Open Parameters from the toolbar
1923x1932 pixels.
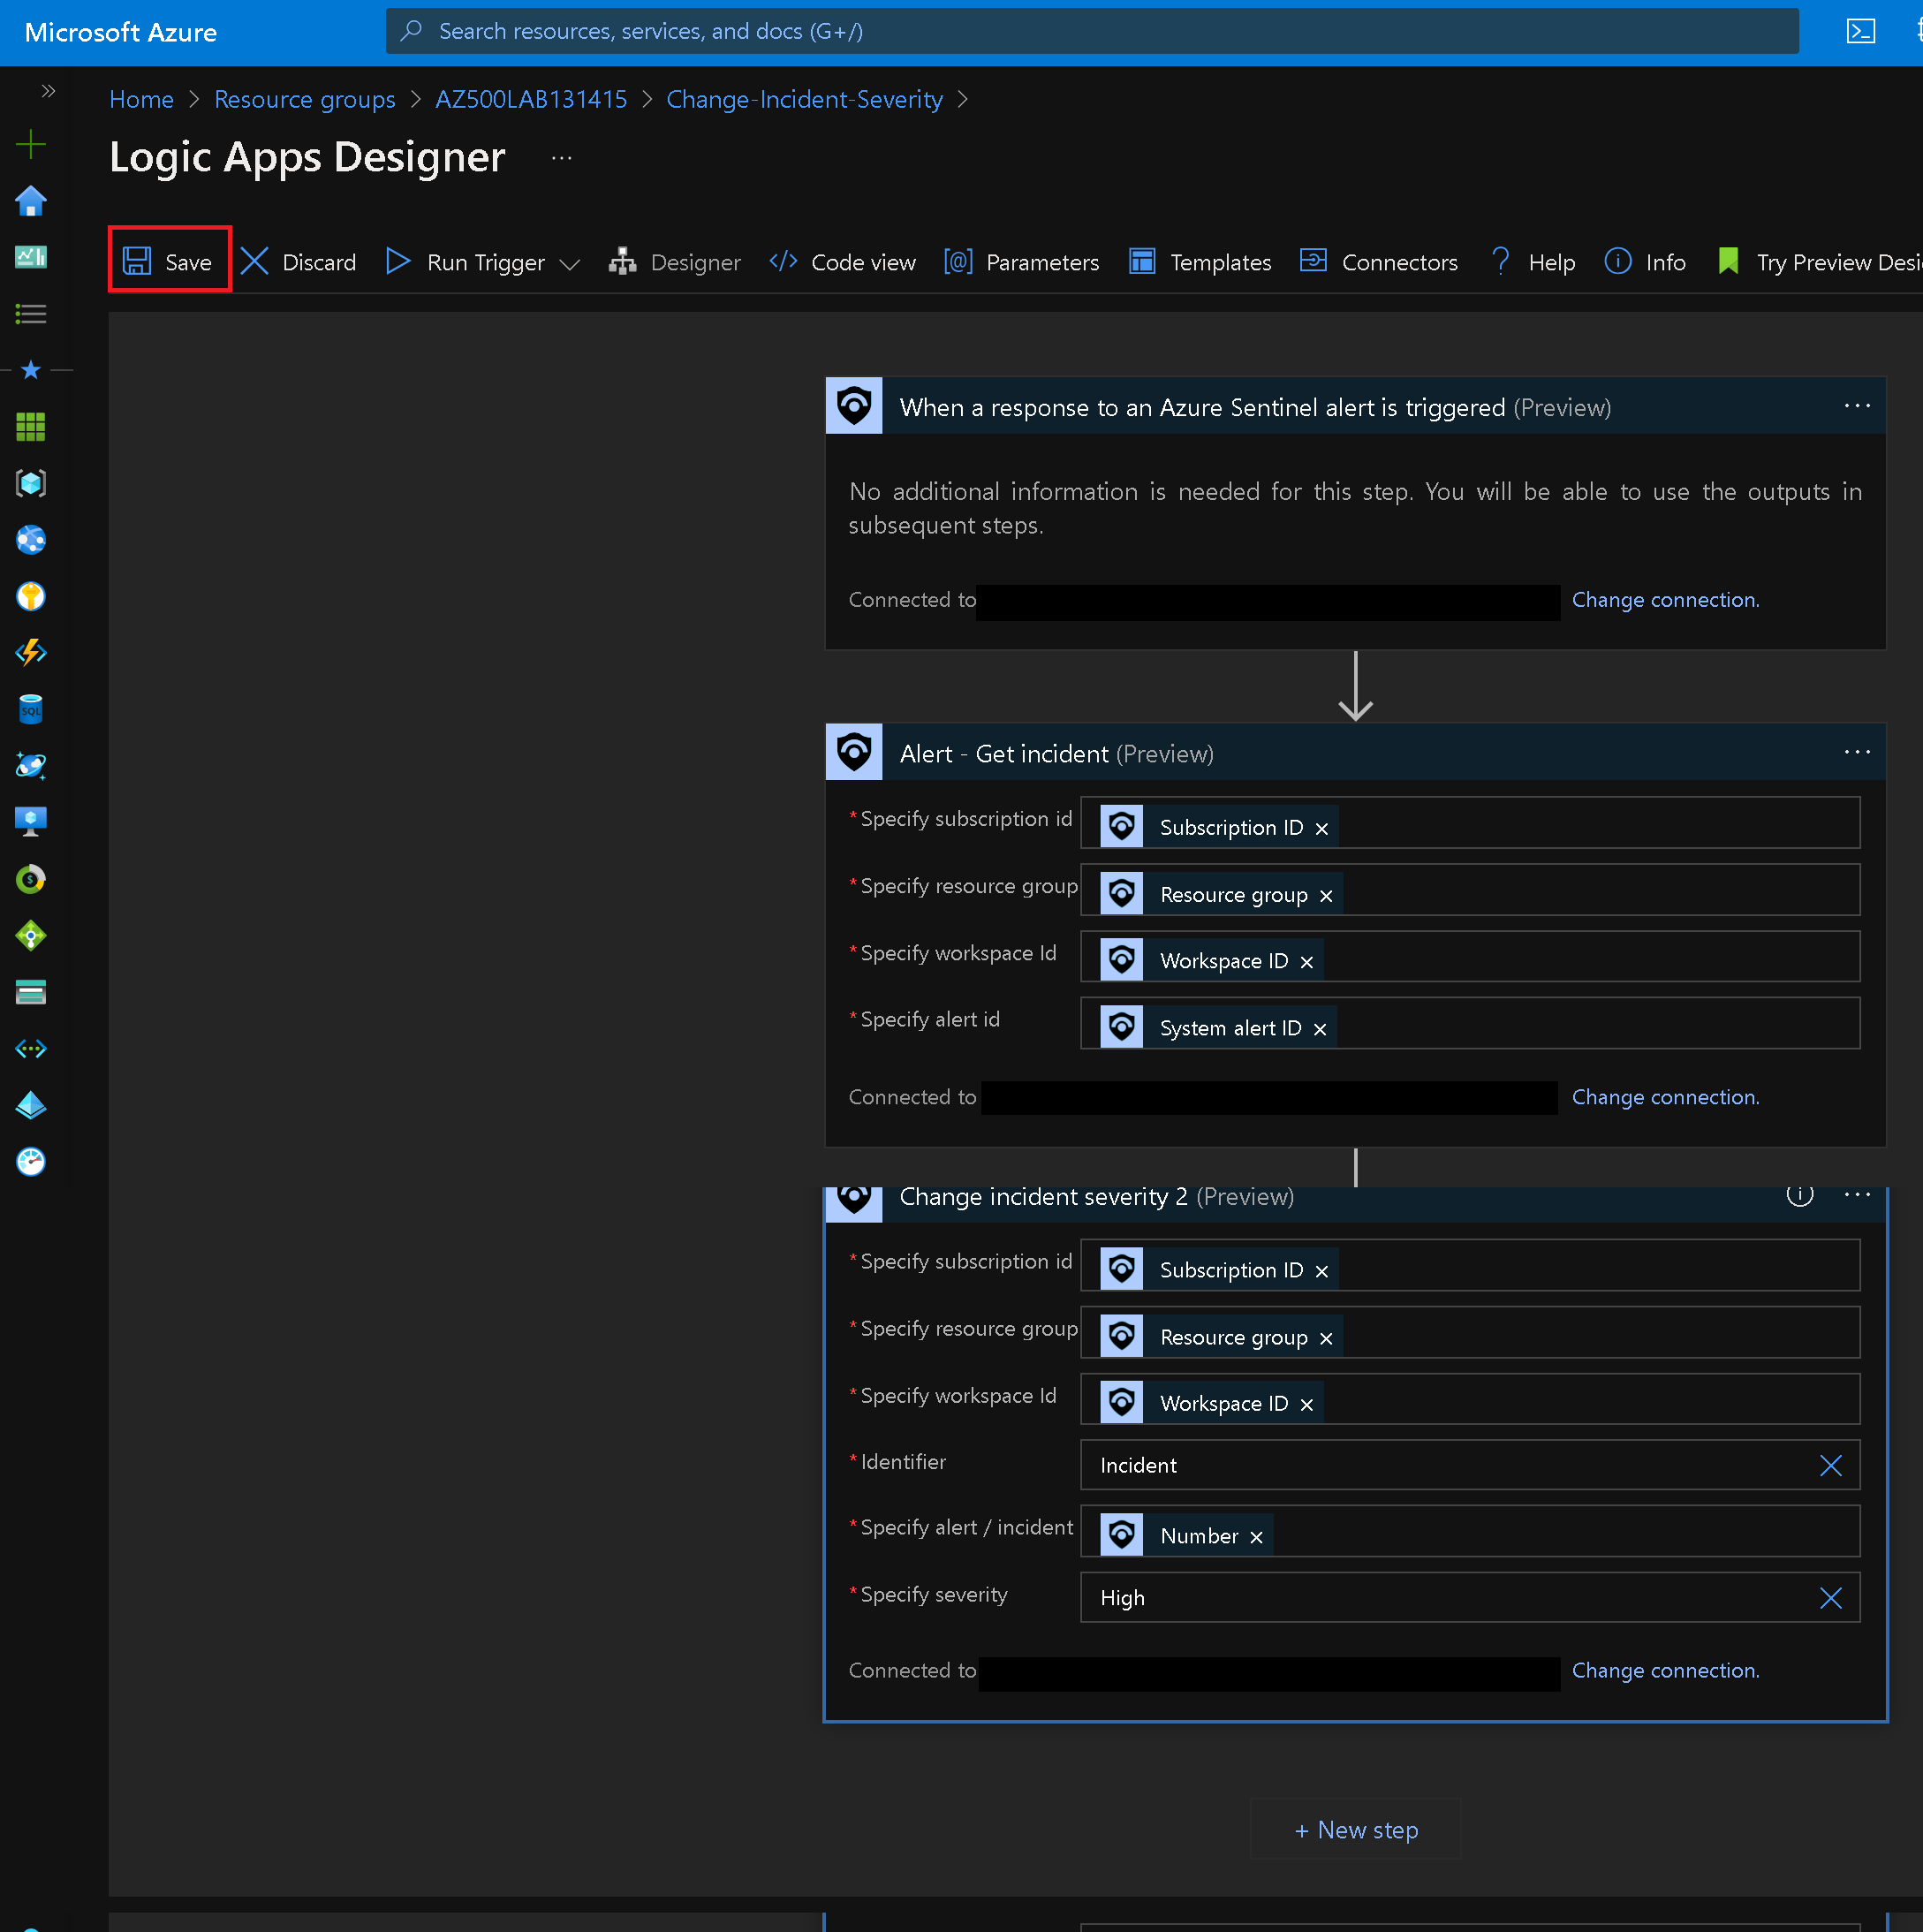click(x=1022, y=262)
